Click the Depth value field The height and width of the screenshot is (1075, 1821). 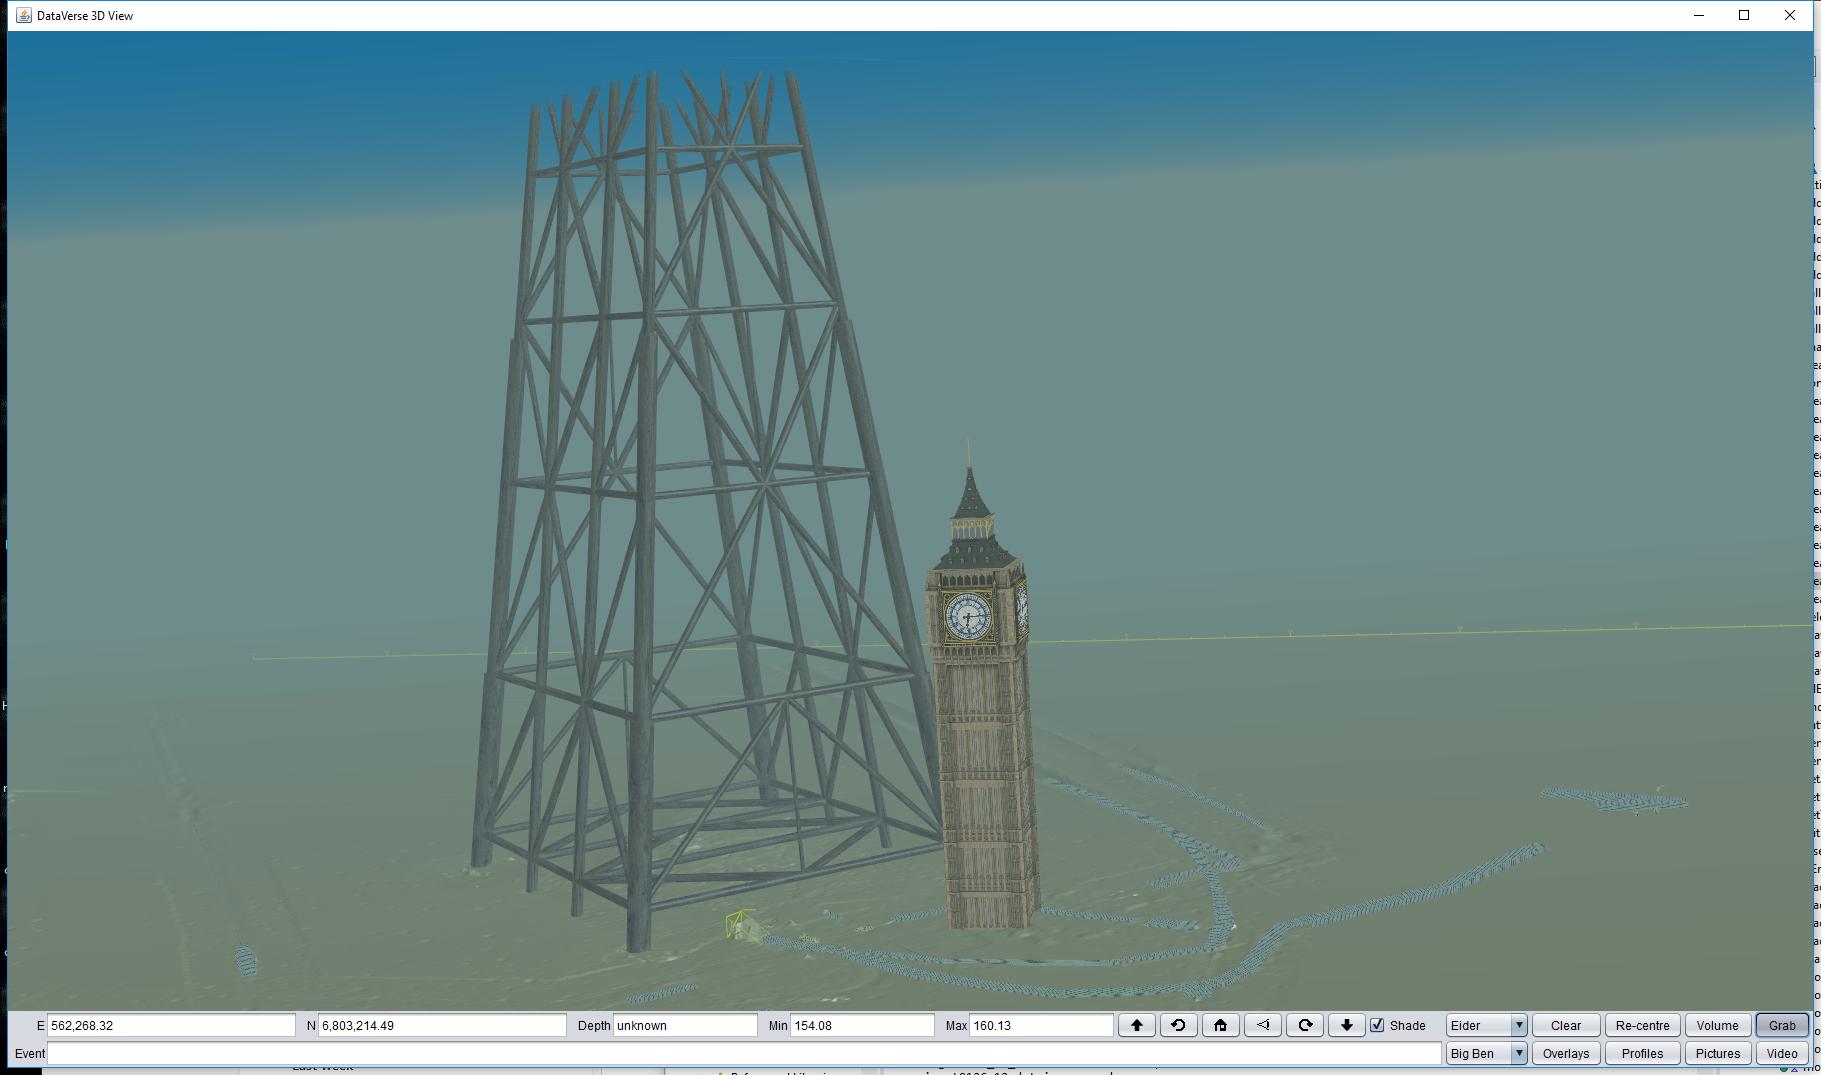685,1025
